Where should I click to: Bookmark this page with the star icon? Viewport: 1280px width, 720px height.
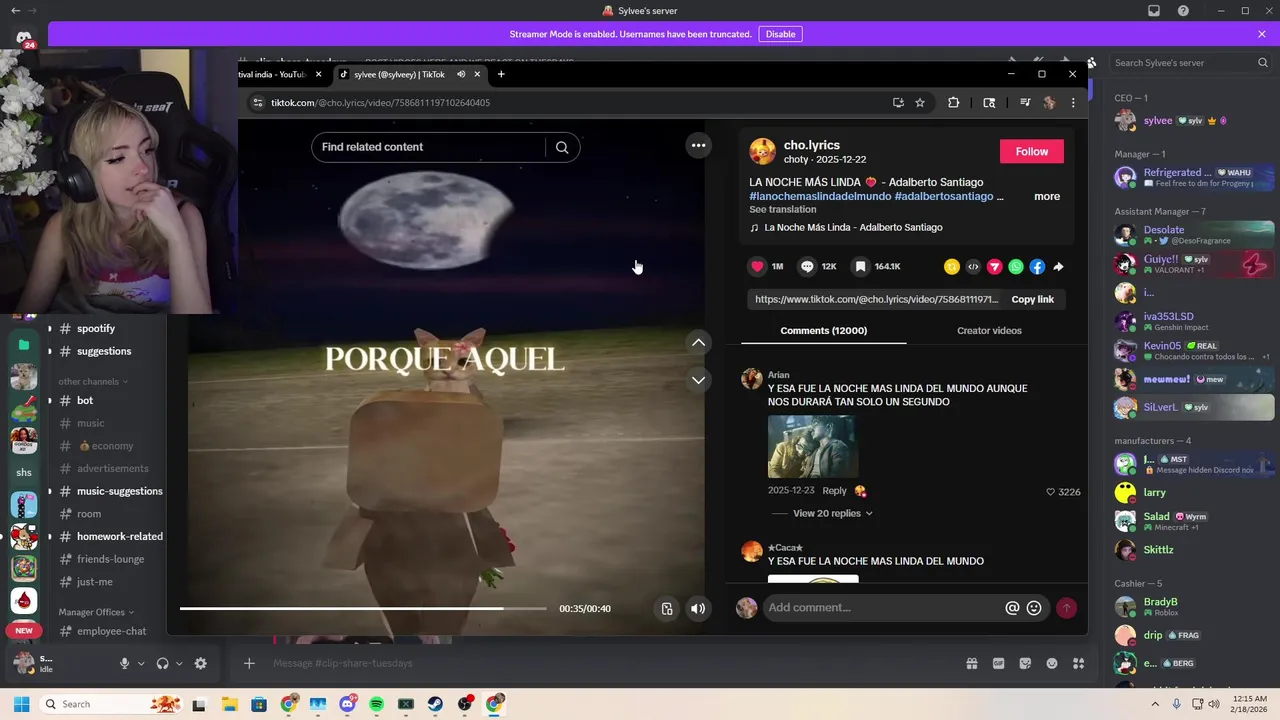click(x=920, y=102)
